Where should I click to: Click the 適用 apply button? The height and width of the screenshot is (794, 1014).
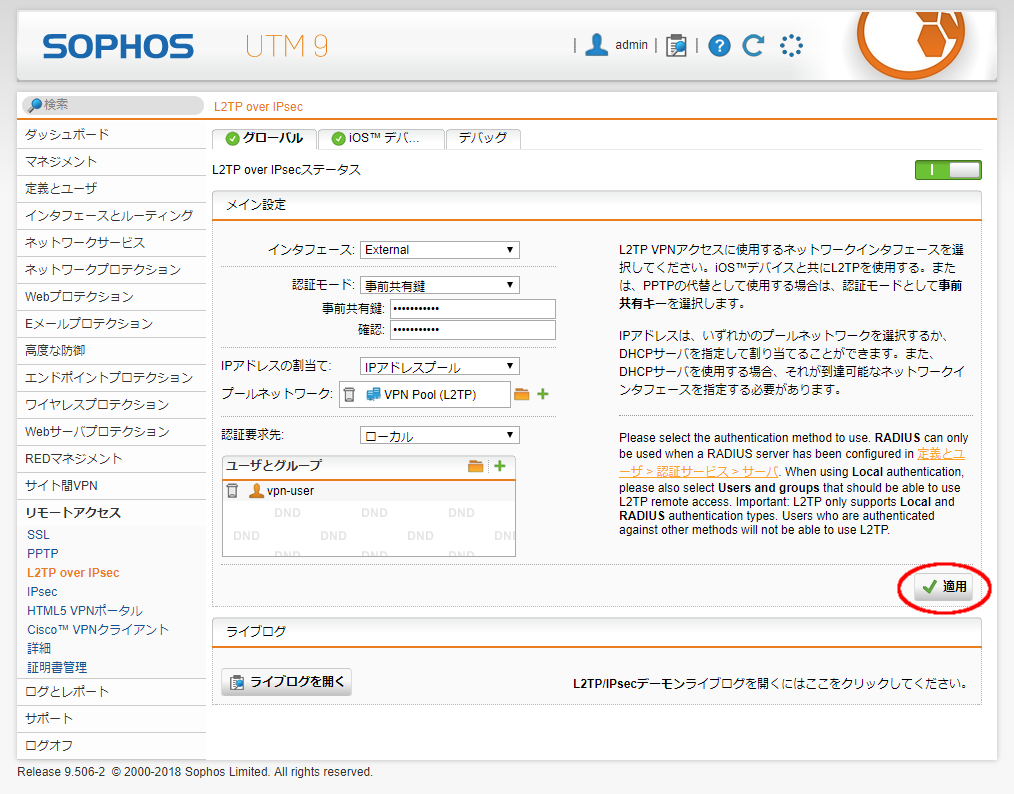[945, 587]
